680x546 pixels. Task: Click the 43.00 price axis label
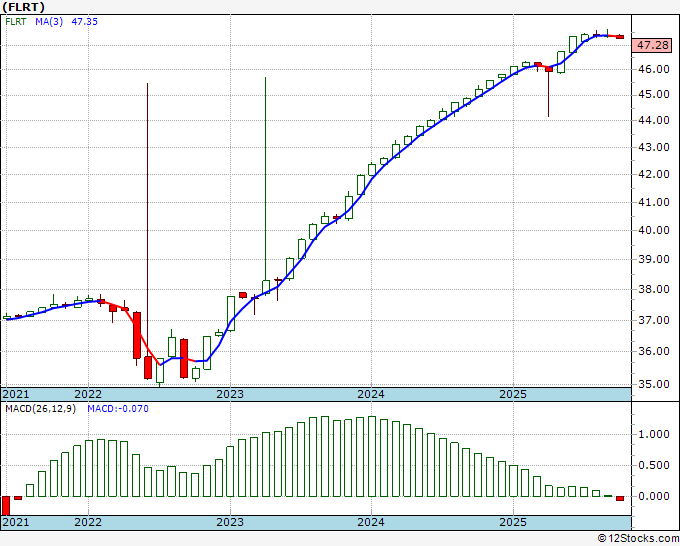pos(654,147)
